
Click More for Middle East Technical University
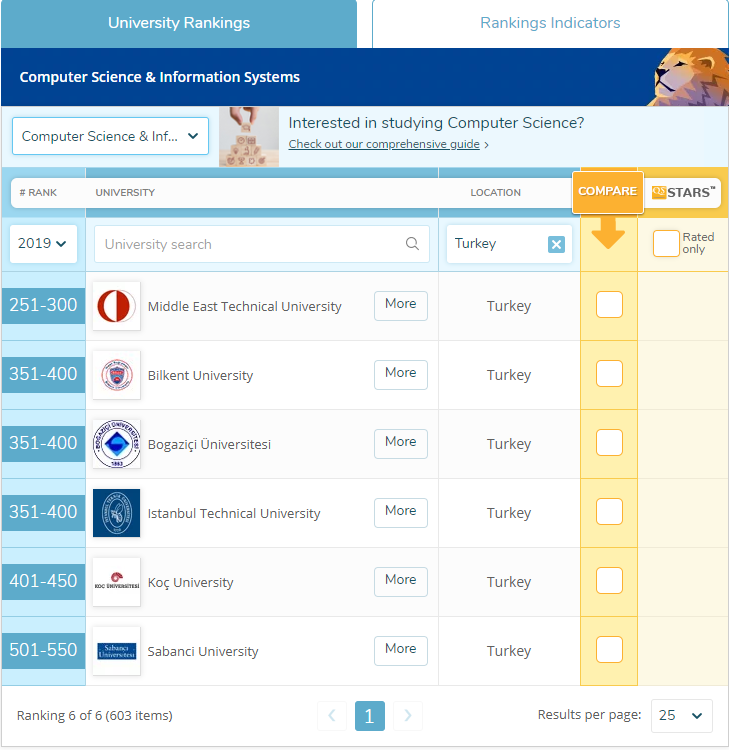[401, 305]
